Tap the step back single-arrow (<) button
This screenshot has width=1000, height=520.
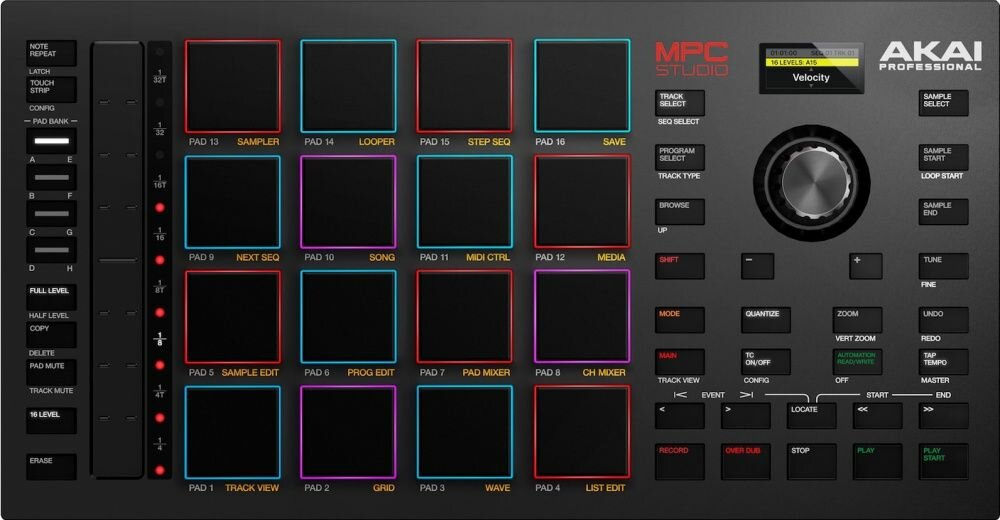click(680, 416)
